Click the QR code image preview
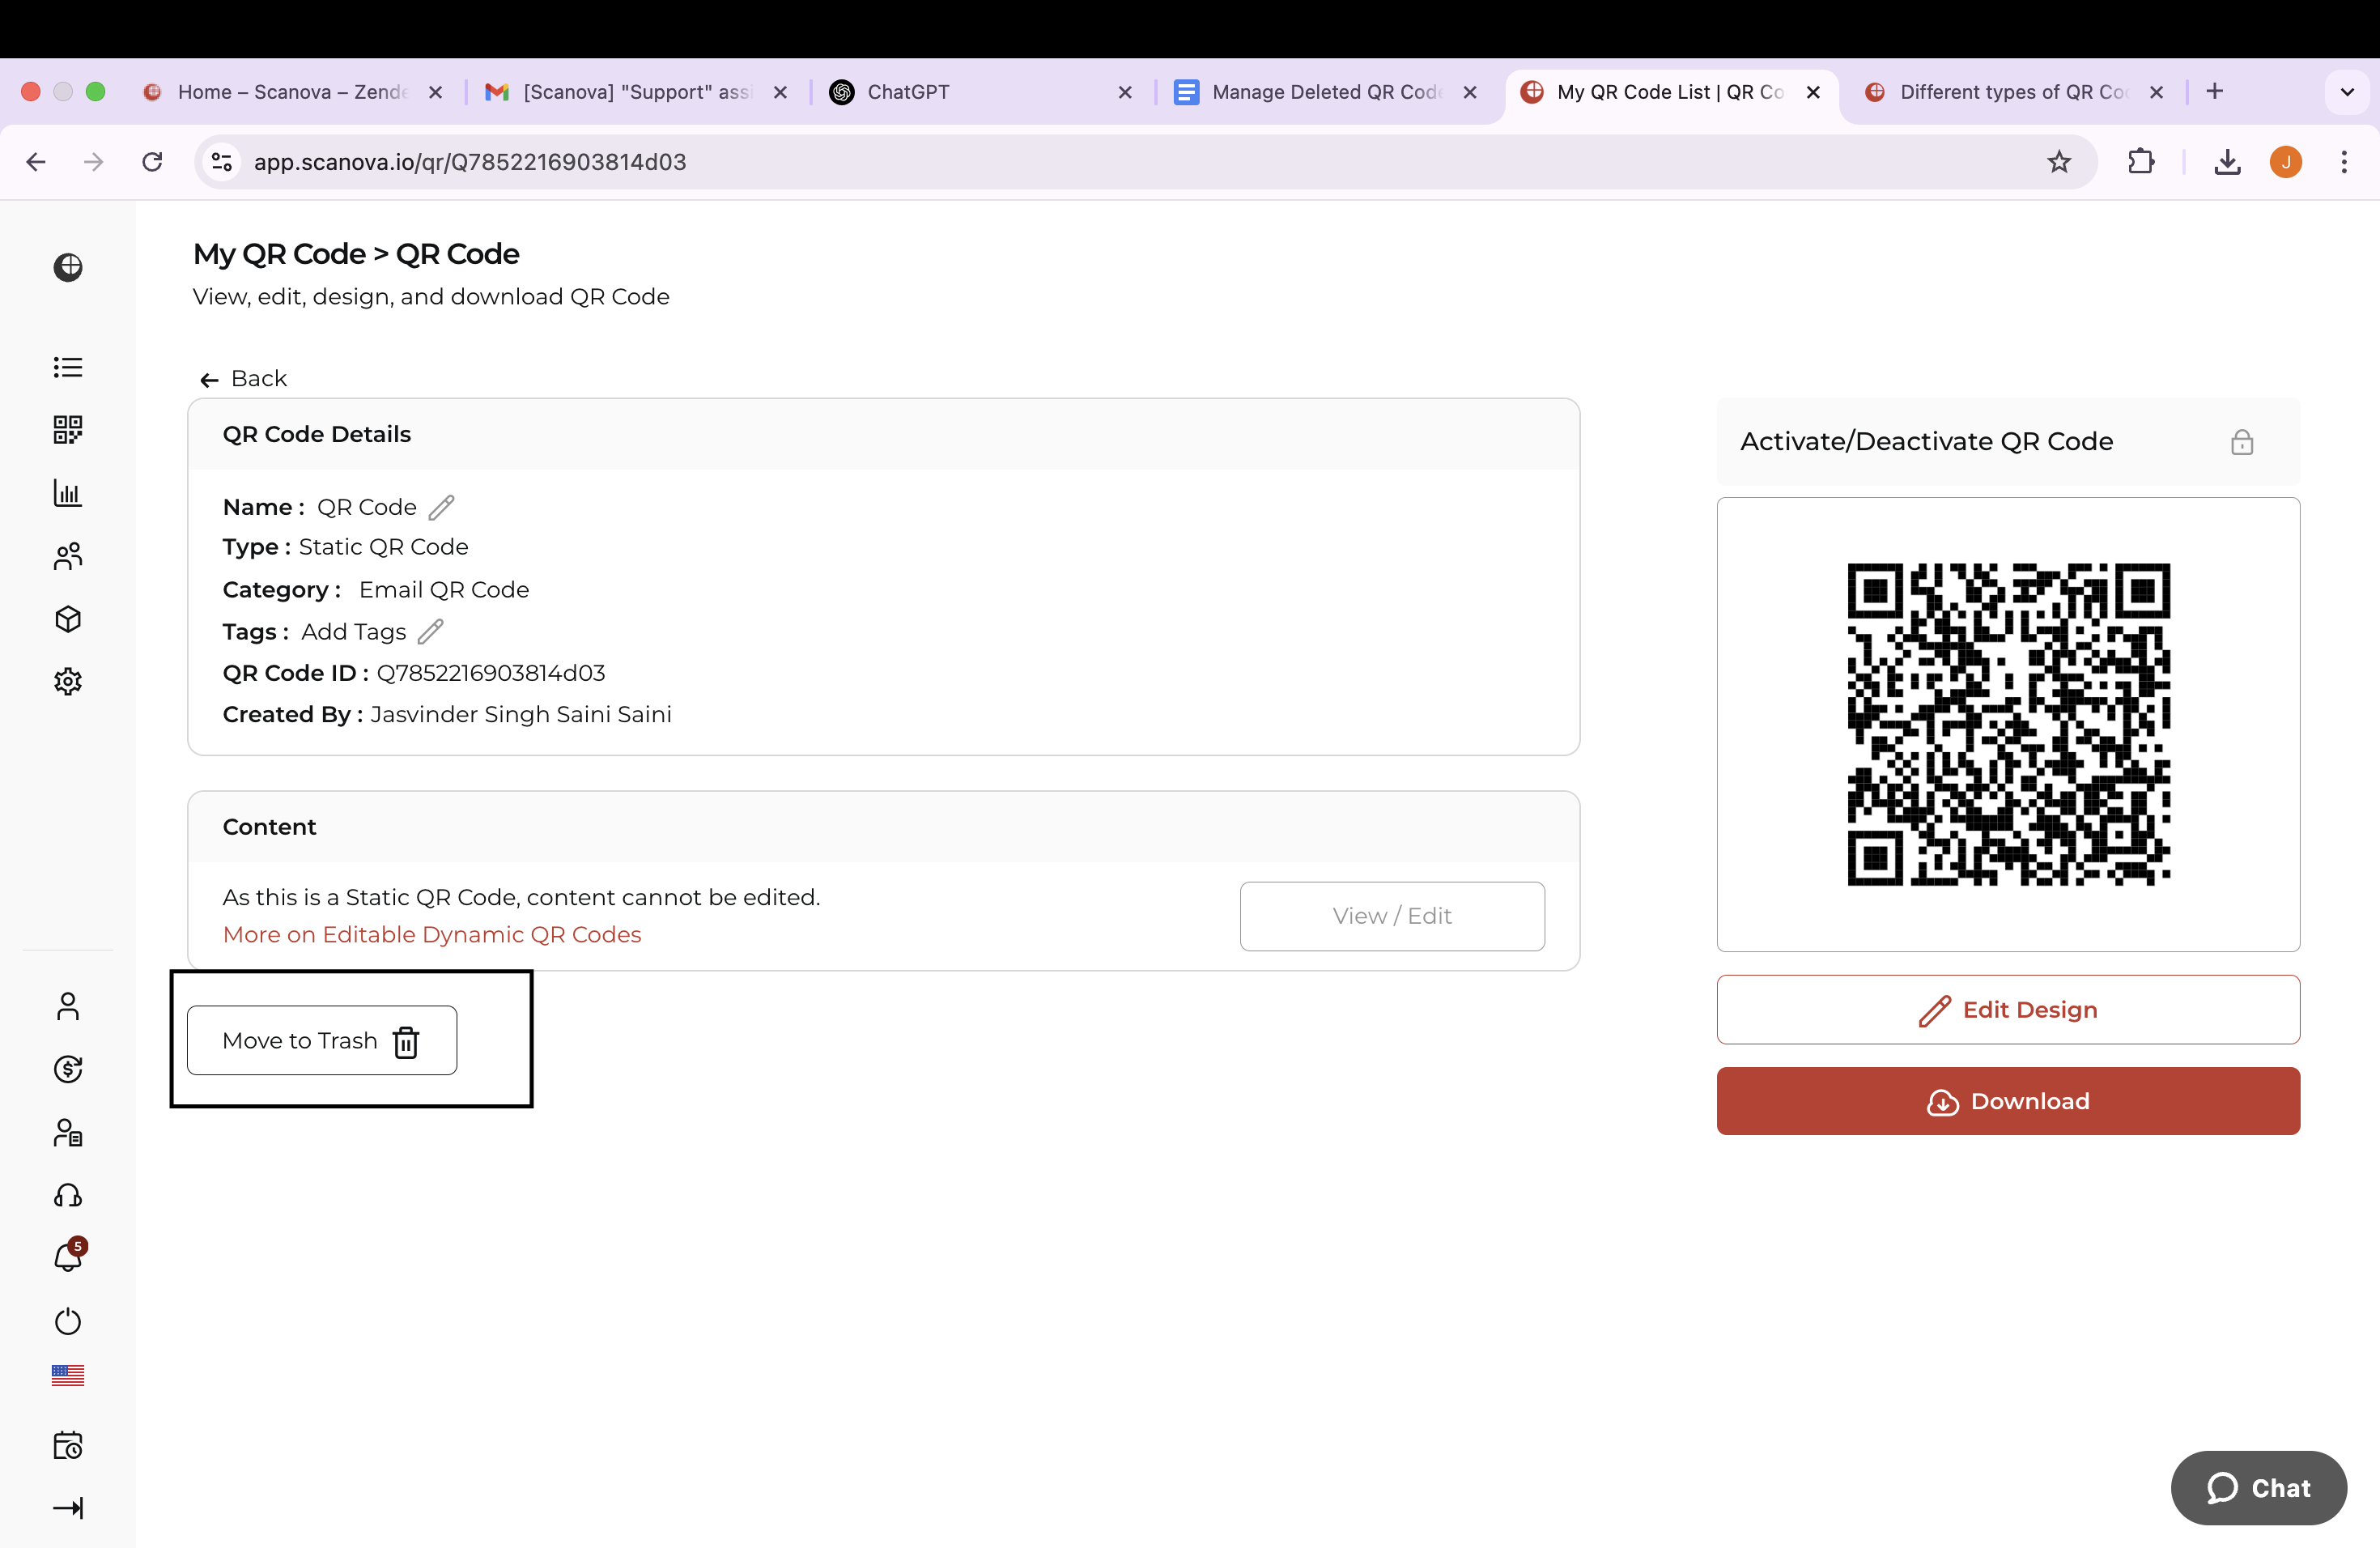Image resolution: width=2380 pixels, height=1548 pixels. coord(2008,724)
